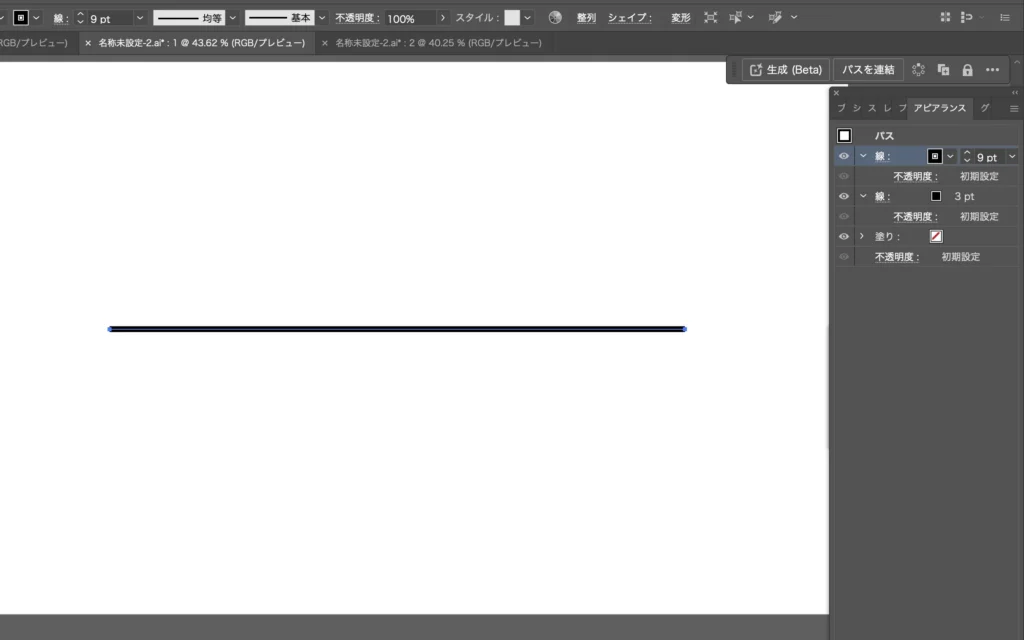
Task: Open more options (three dots) in taskbar
Action: tap(992, 70)
